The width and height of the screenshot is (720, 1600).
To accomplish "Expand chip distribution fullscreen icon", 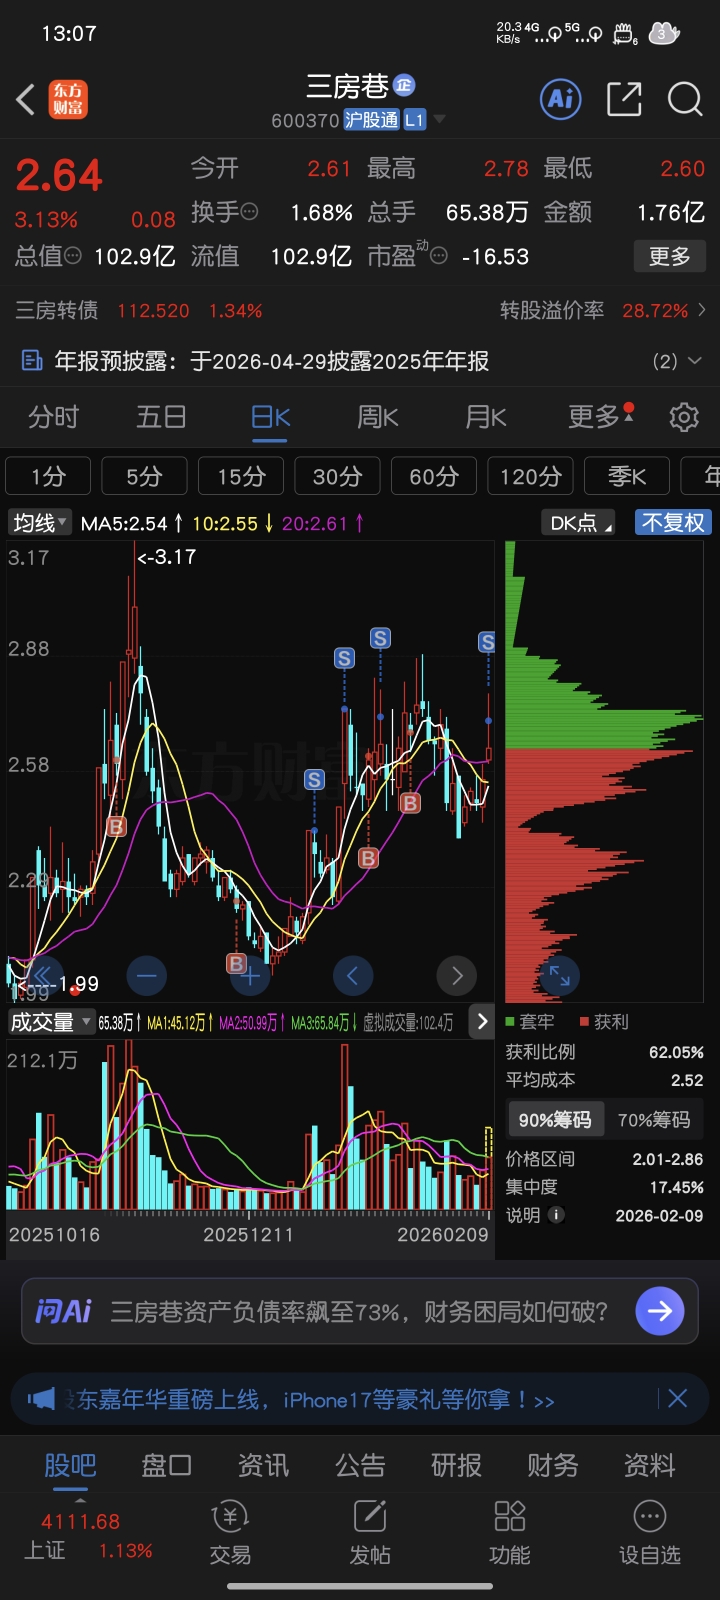I will 560,975.
